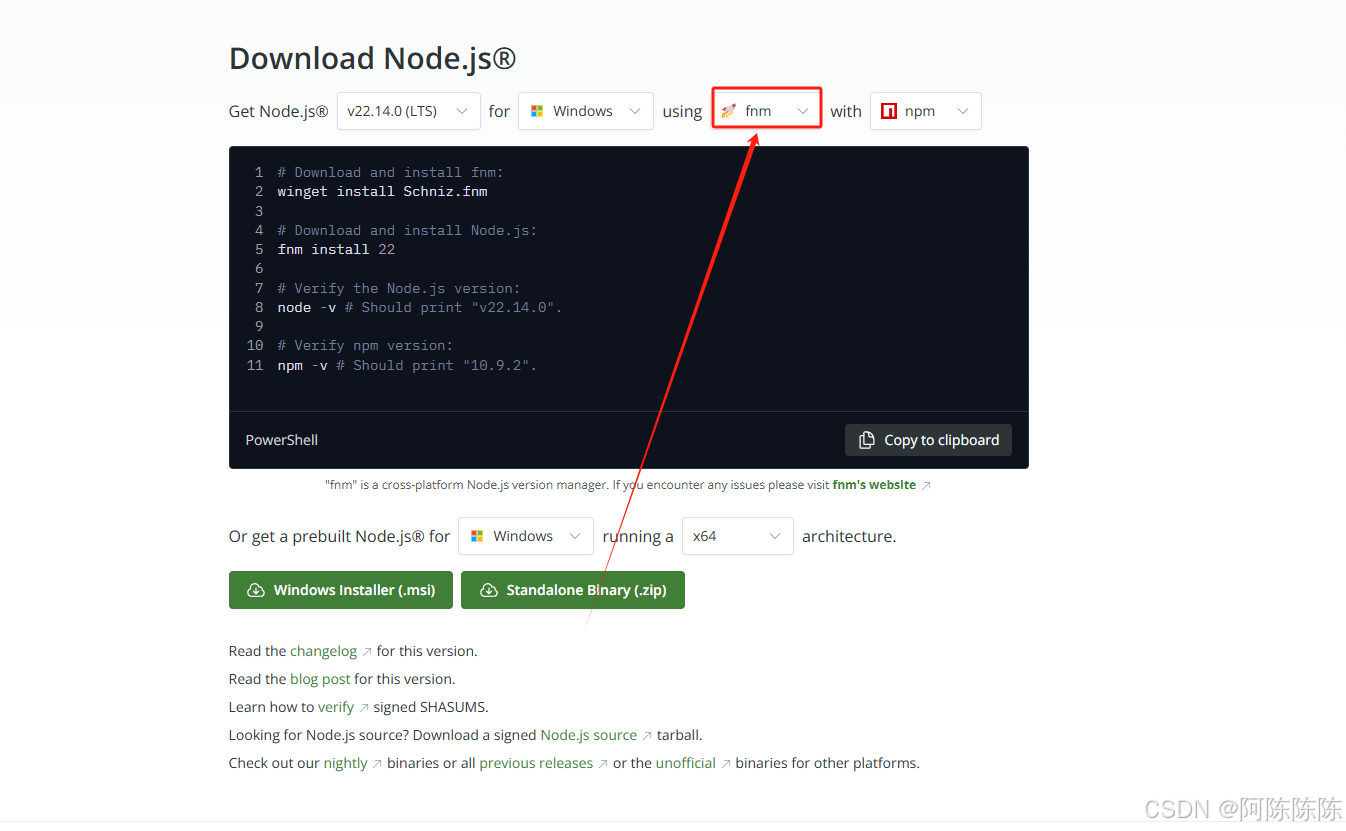Image resolution: width=1346 pixels, height=831 pixels.
Task: Click the 'winget install Schniz.fnm' code line
Action: [382, 191]
